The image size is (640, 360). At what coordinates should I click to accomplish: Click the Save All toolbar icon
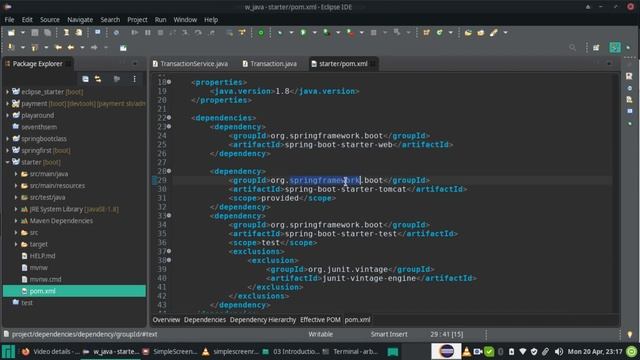click(x=47, y=33)
